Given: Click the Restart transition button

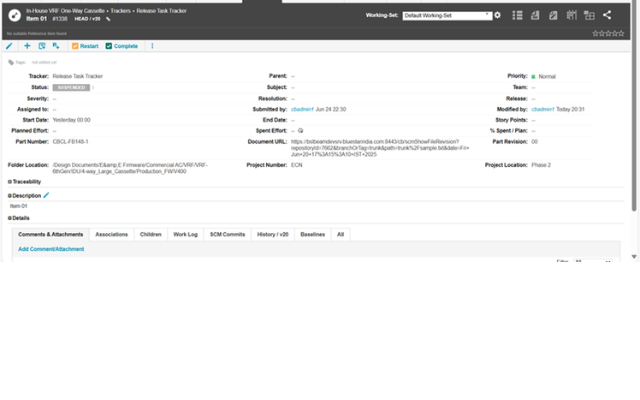Looking at the screenshot, I should (x=85, y=46).
